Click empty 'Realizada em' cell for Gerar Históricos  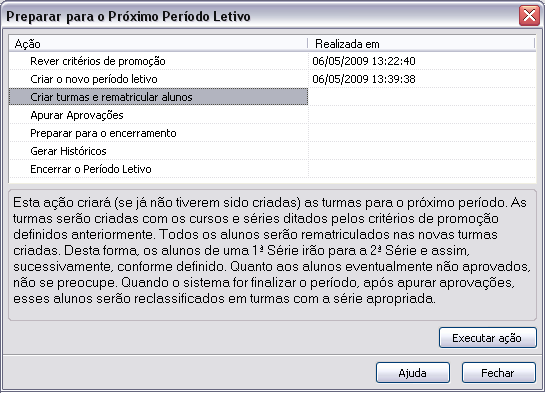click(422, 151)
